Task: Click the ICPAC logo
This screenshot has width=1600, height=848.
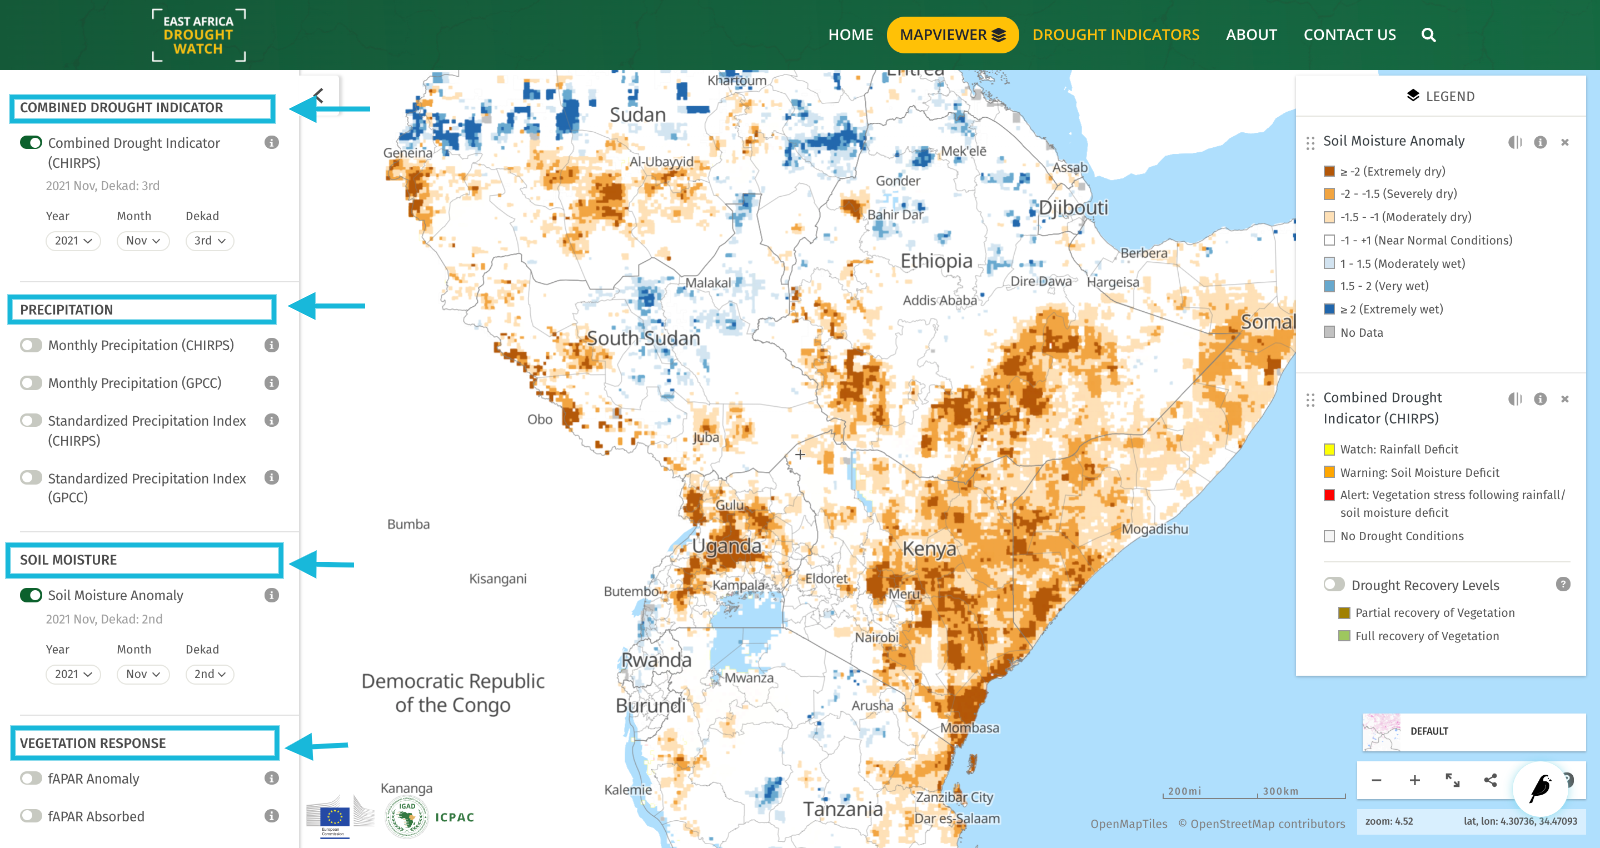Action: point(455,817)
